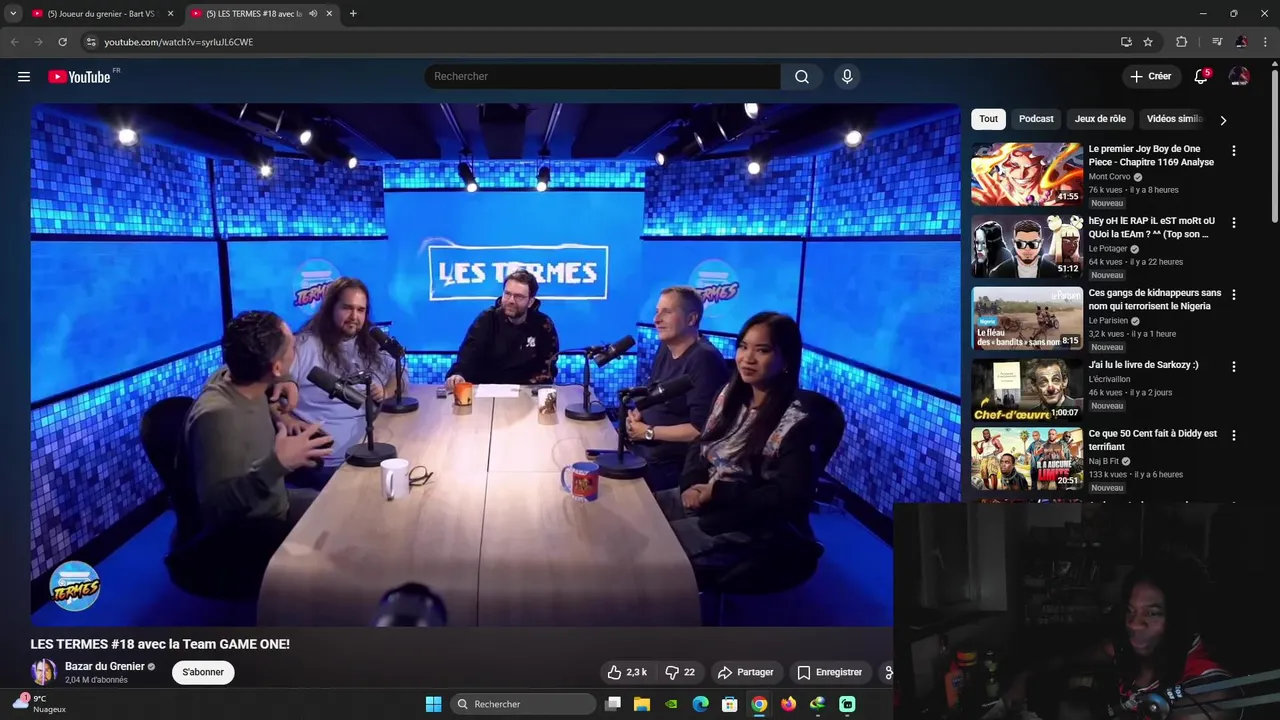Open Firefox from the taskbar
The width and height of the screenshot is (1280, 720).
point(788,704)
